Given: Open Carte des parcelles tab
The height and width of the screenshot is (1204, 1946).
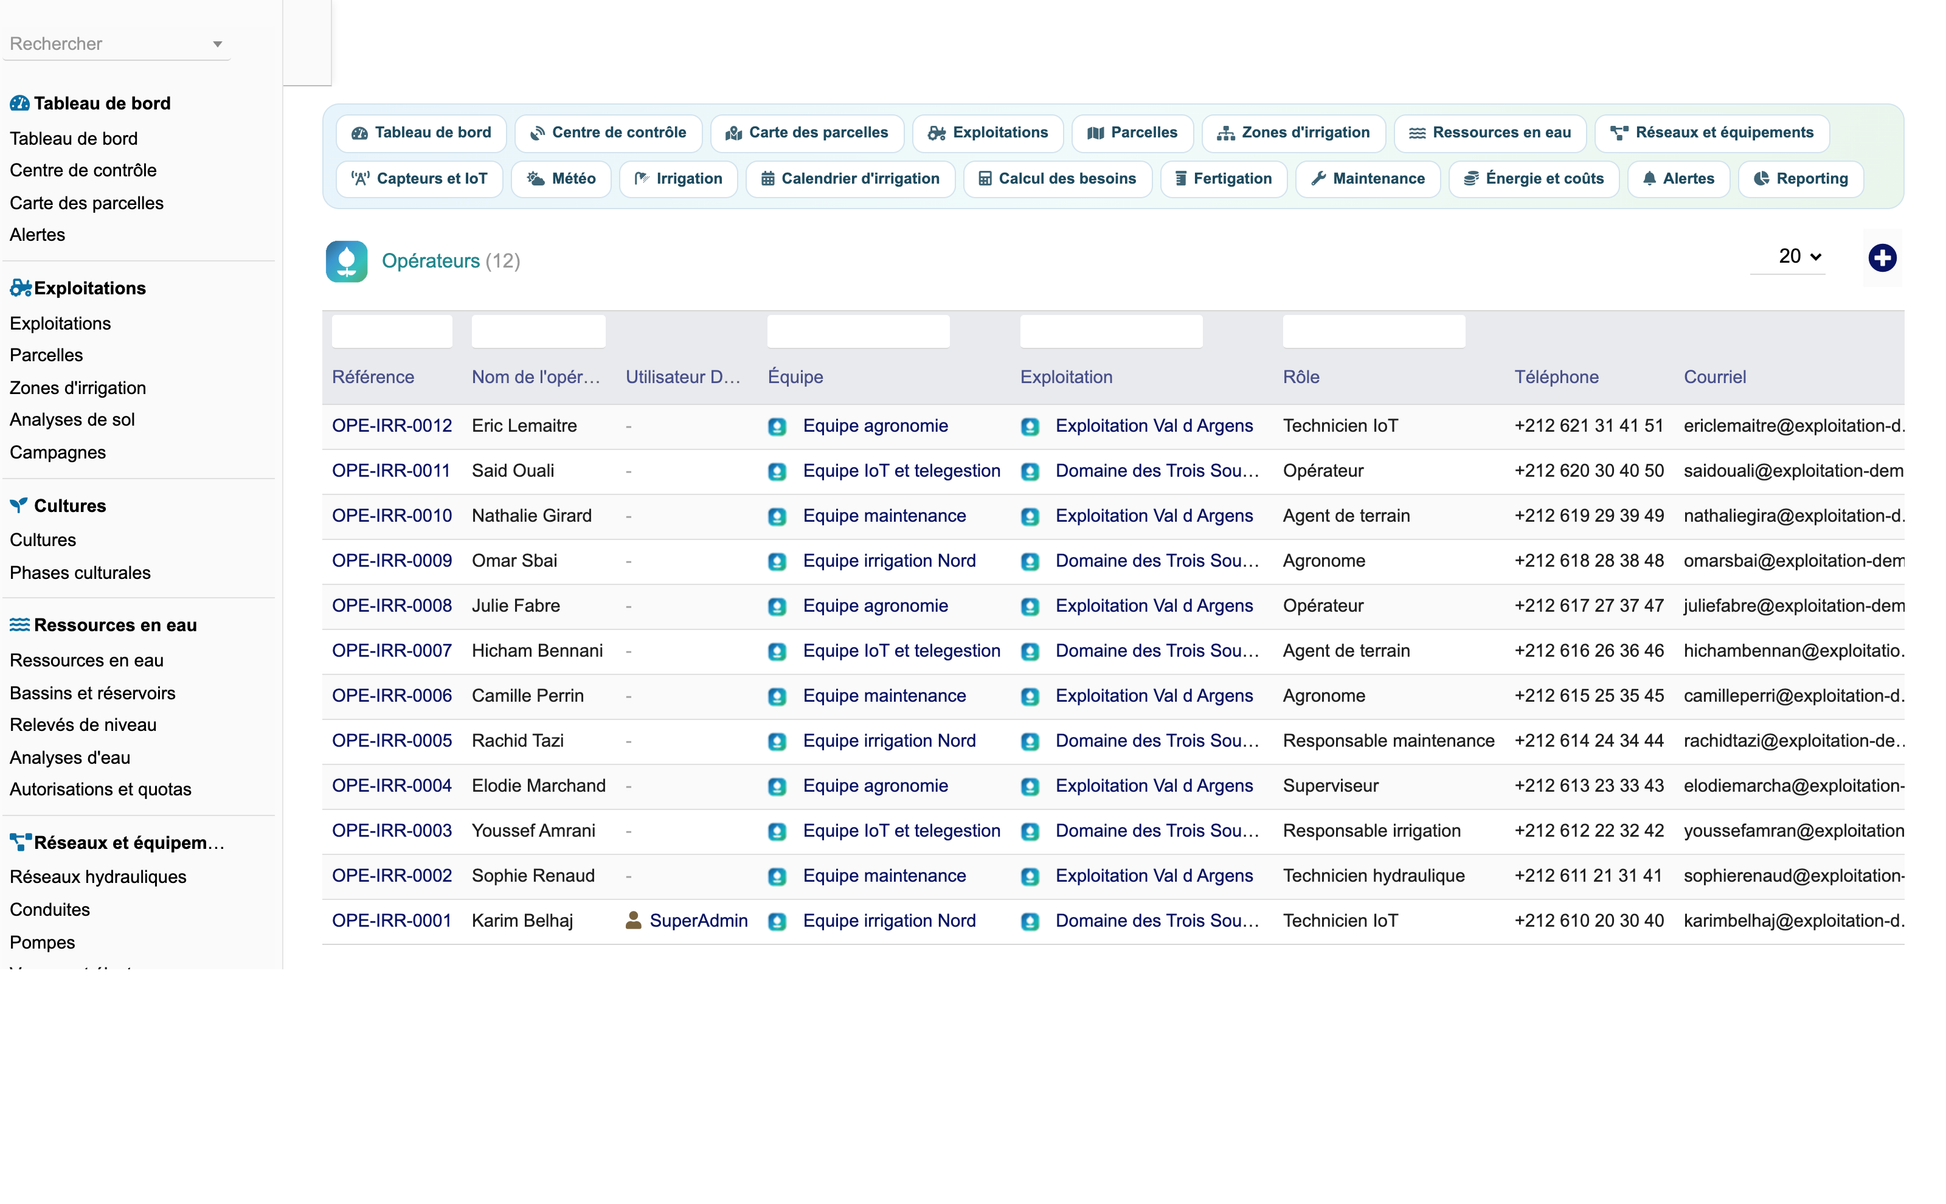Looking at the screenshot, I should 807,133.
